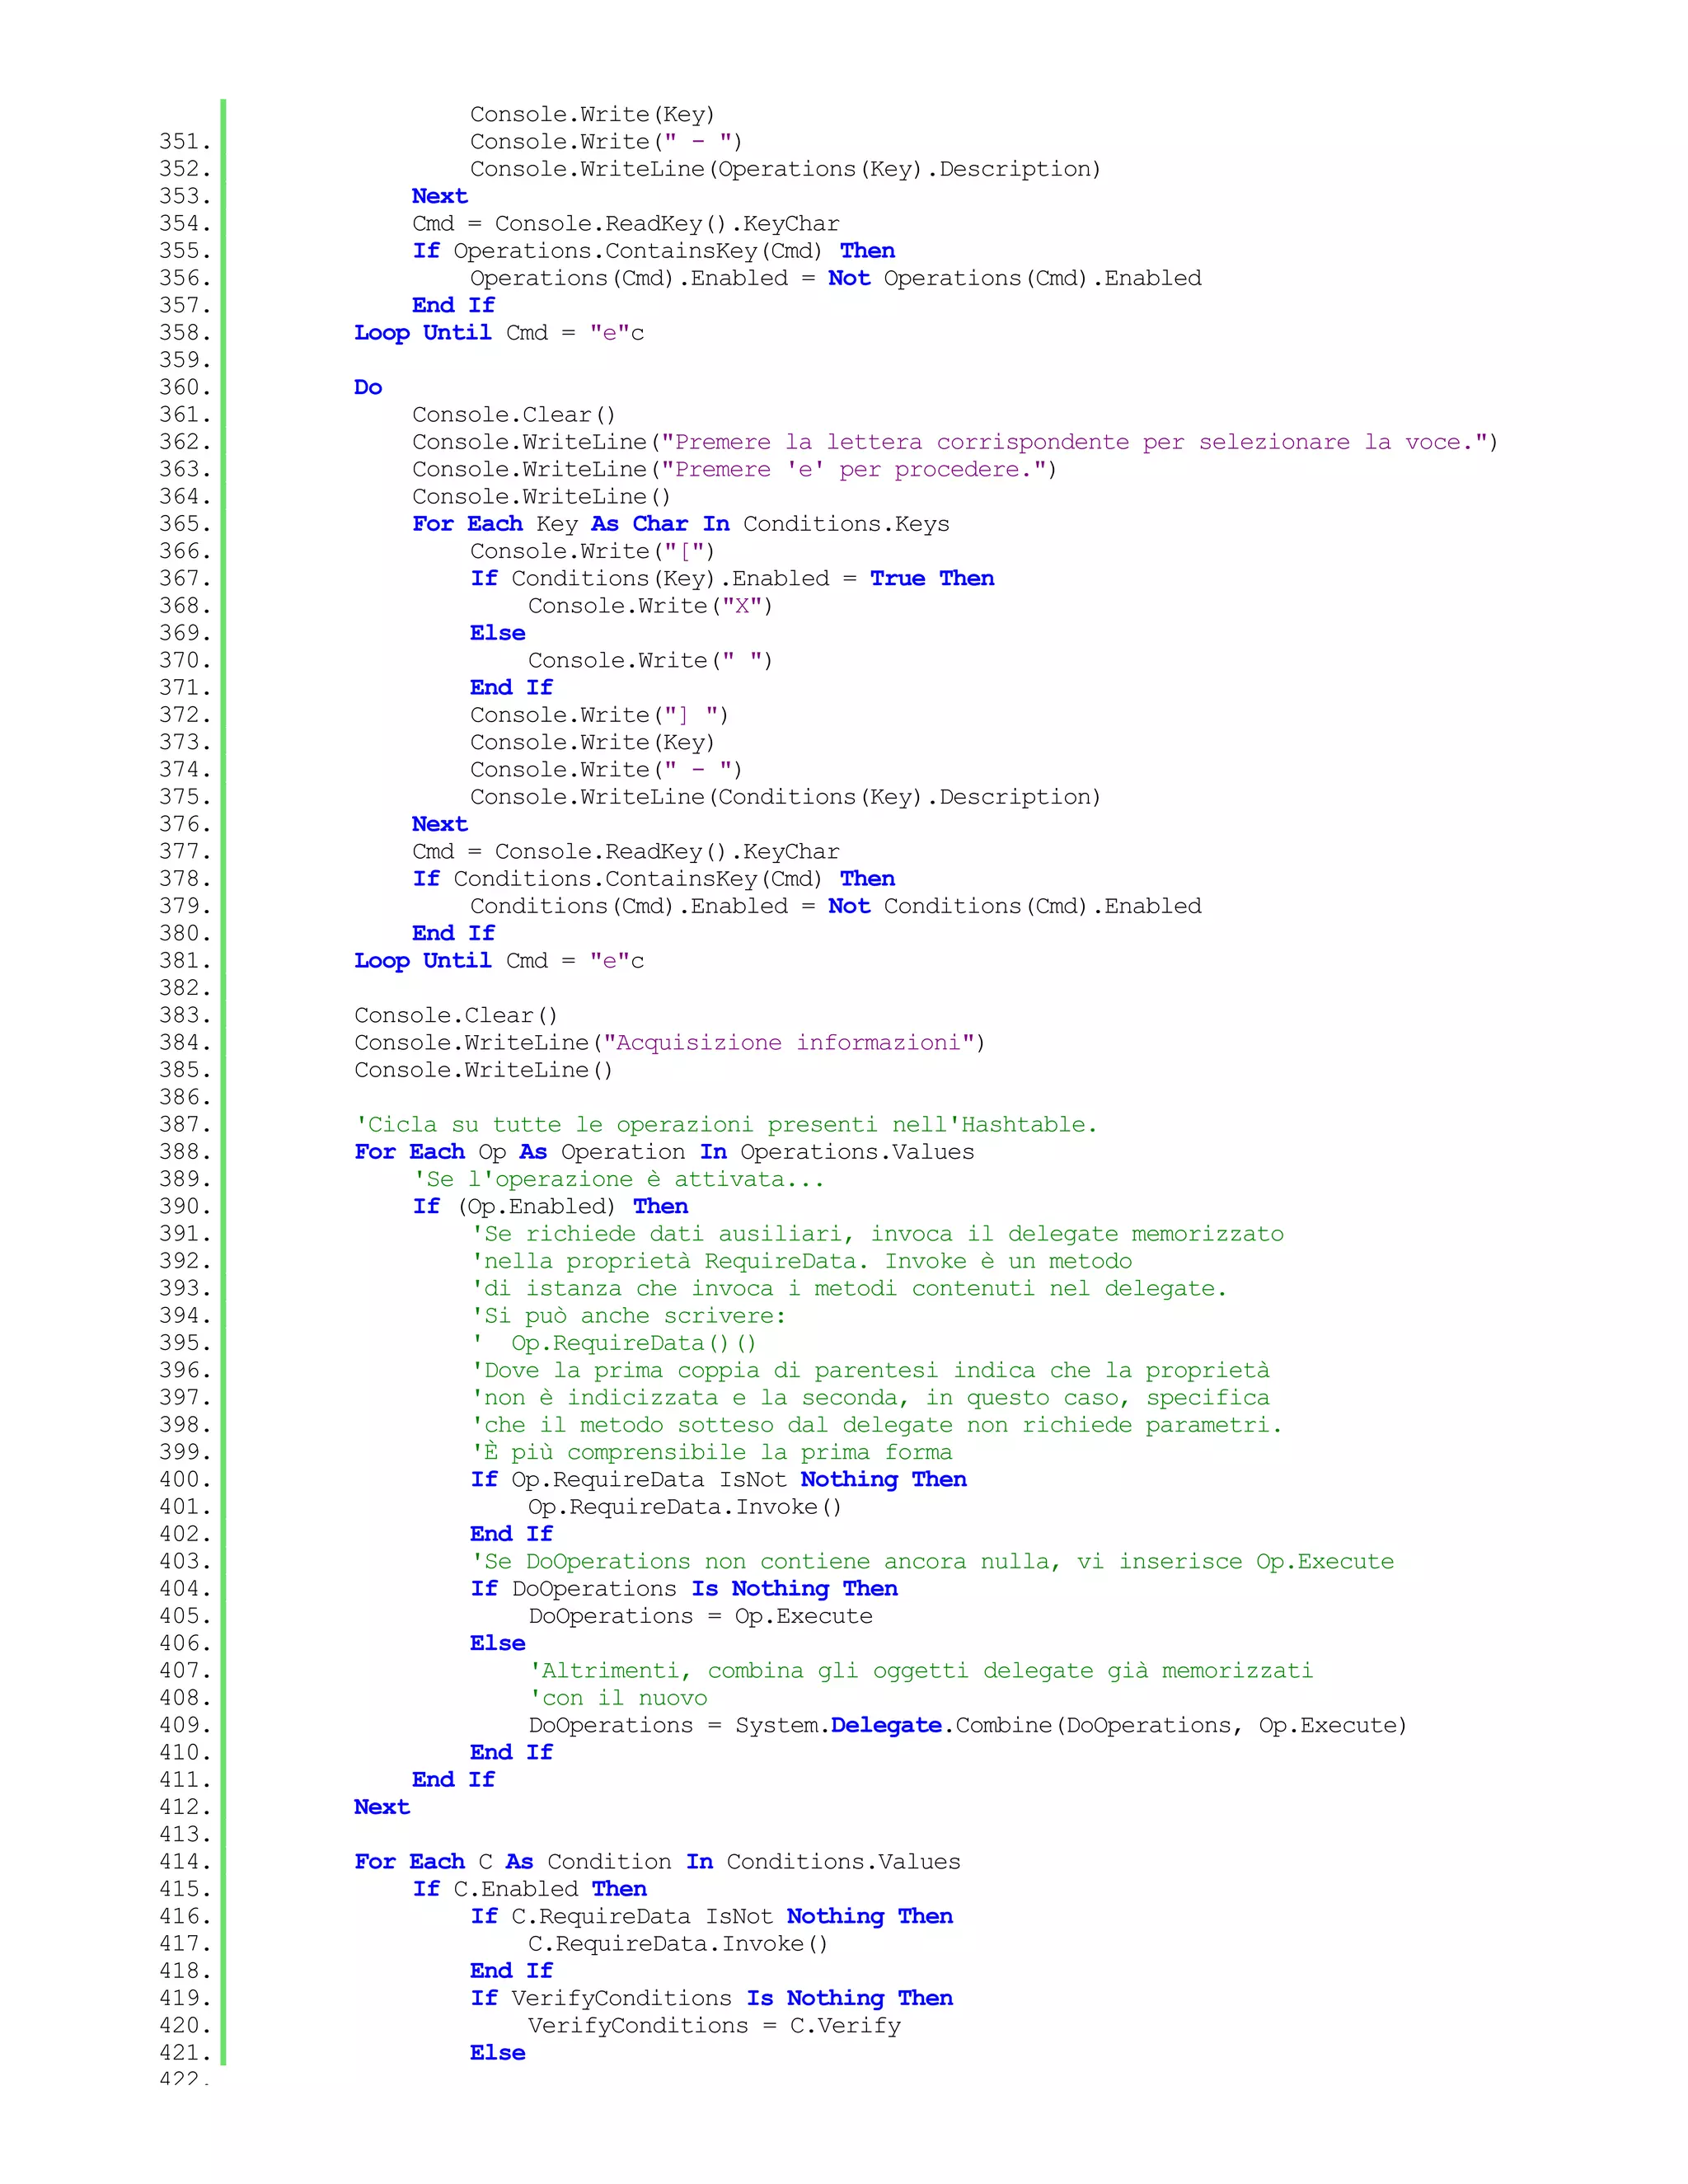Click 'DoOperations = Op.Execute' on line 405
The image size is (1688, 2184).
[x=700, y=1616]
